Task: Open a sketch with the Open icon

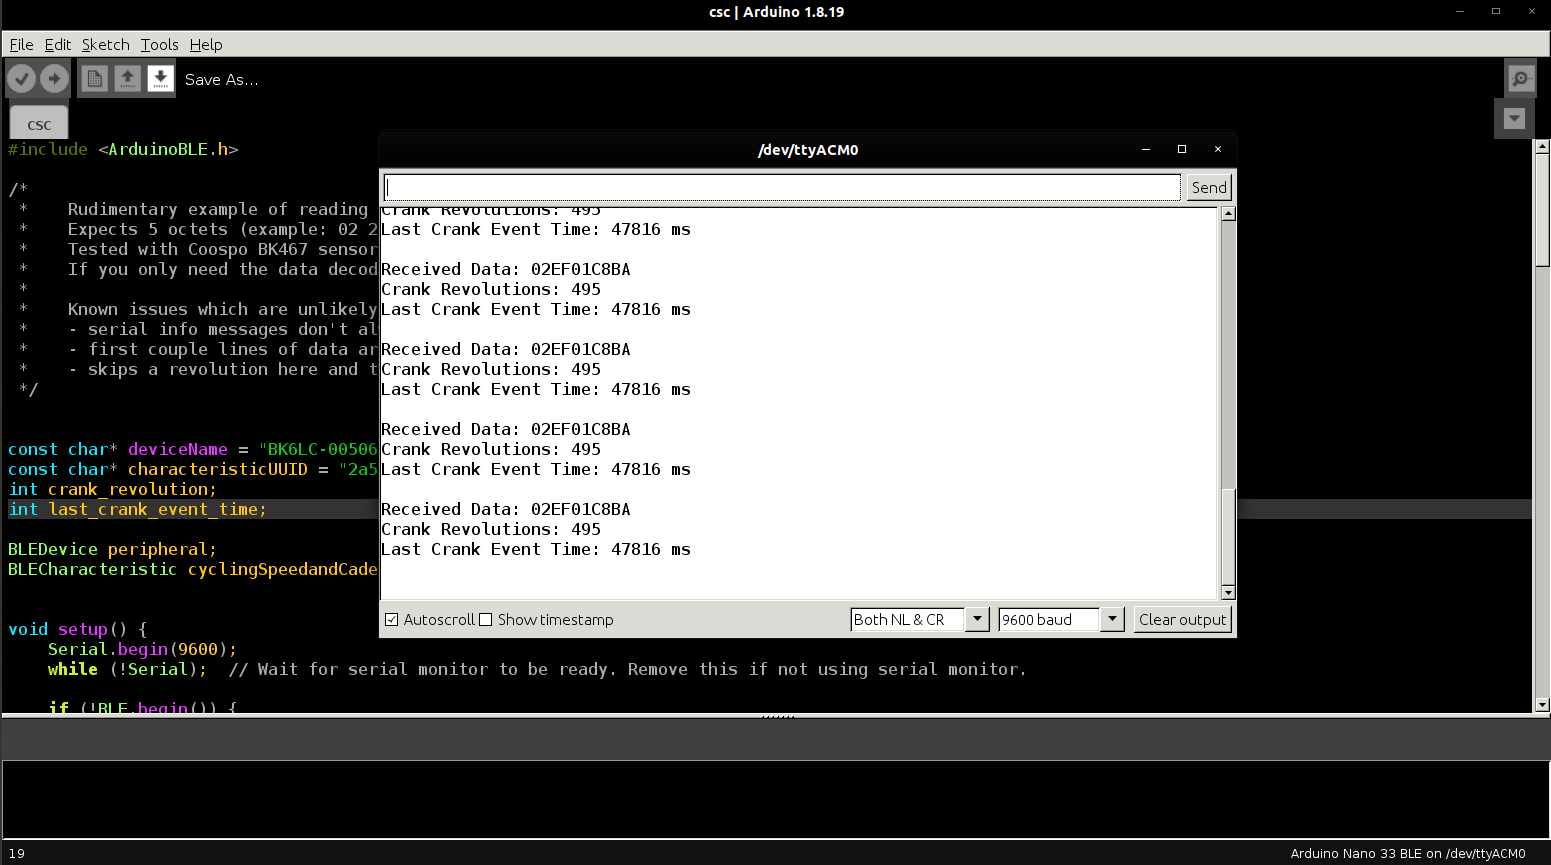Action: coord(127,78)
